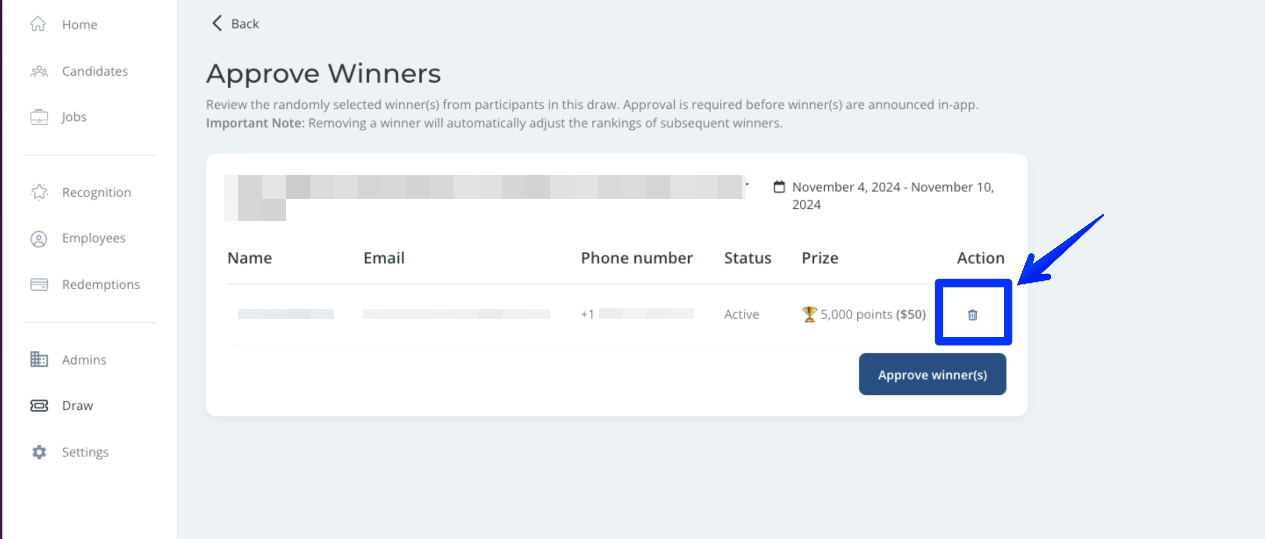1265x539 pixels.
Task: Click the Draw ticket icon
Action: 39,406
